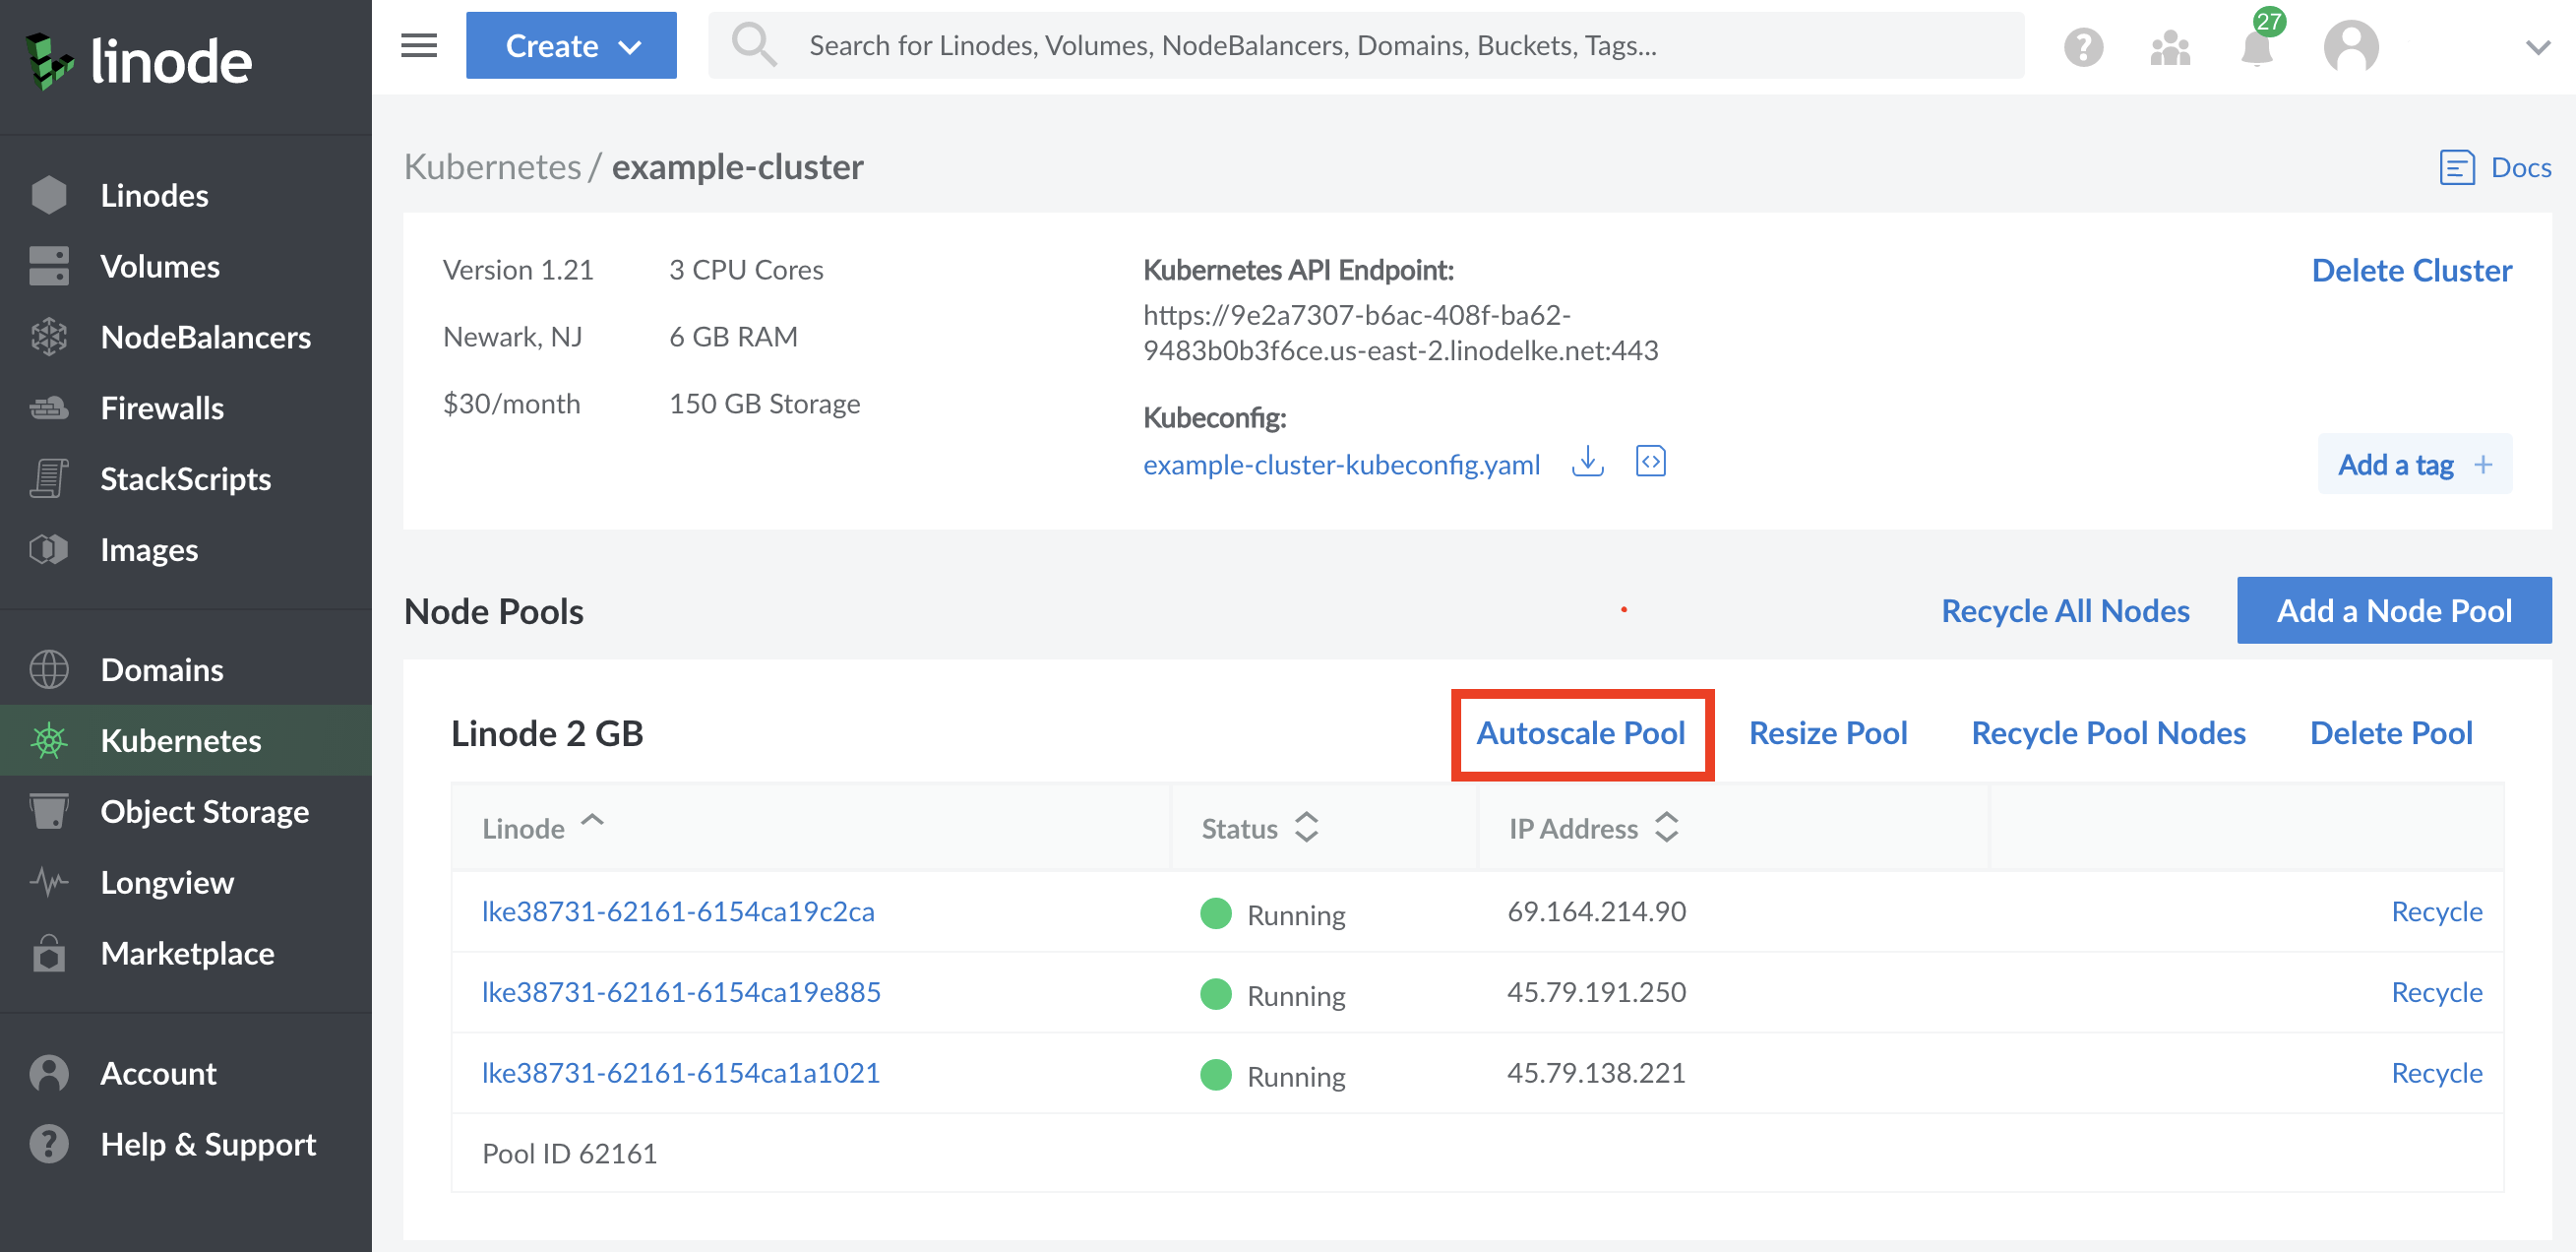
Task: Click the Add a Node Pool button
Action: pos(2397,609)
